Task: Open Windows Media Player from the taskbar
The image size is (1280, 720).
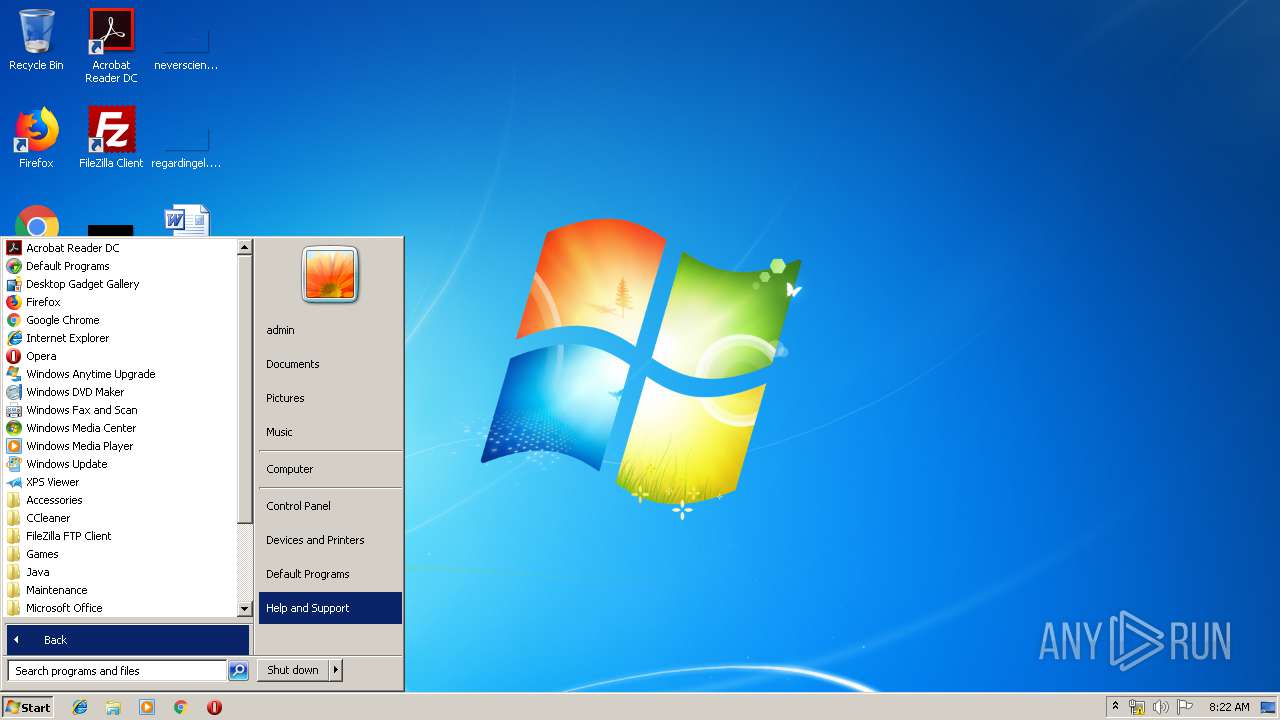Action: (147, 707)
